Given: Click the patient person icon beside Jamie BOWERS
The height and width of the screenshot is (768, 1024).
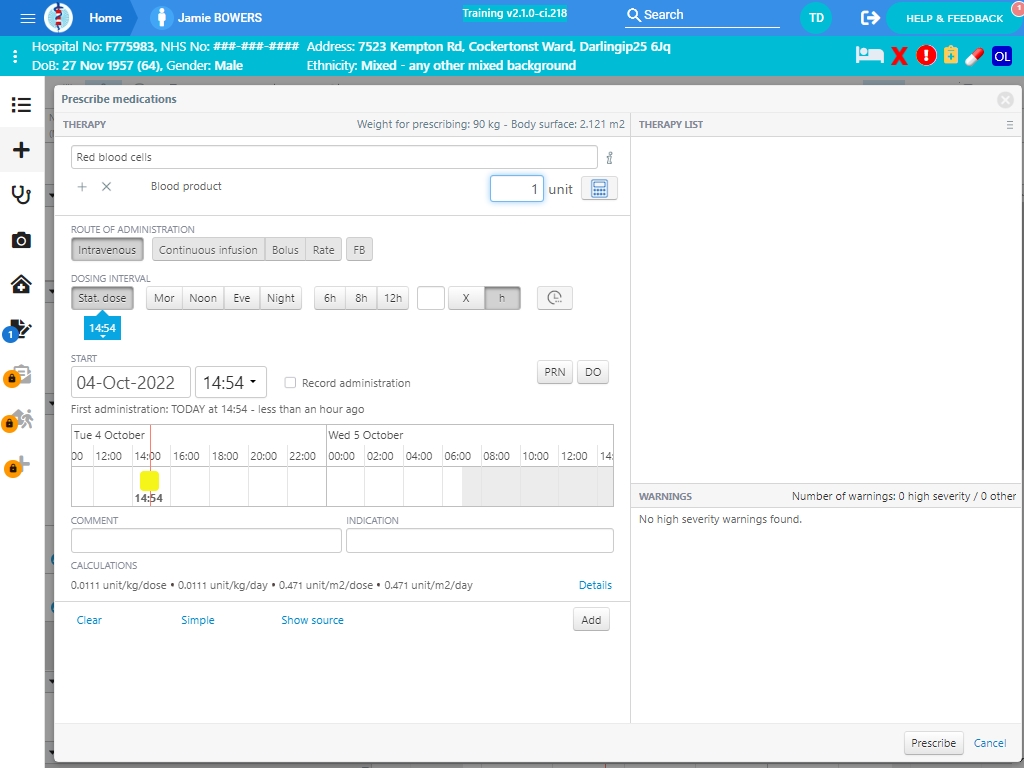Looking at the screenshot, I should click(161, 18).
